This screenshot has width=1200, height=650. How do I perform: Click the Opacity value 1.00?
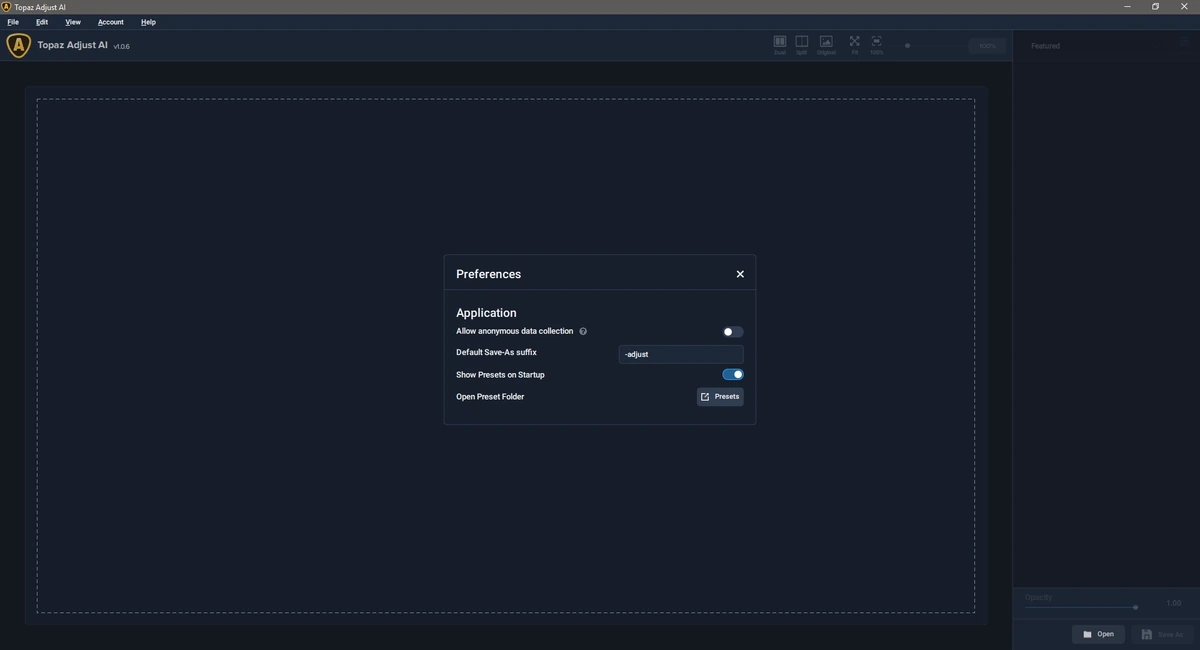point(1174,603)
